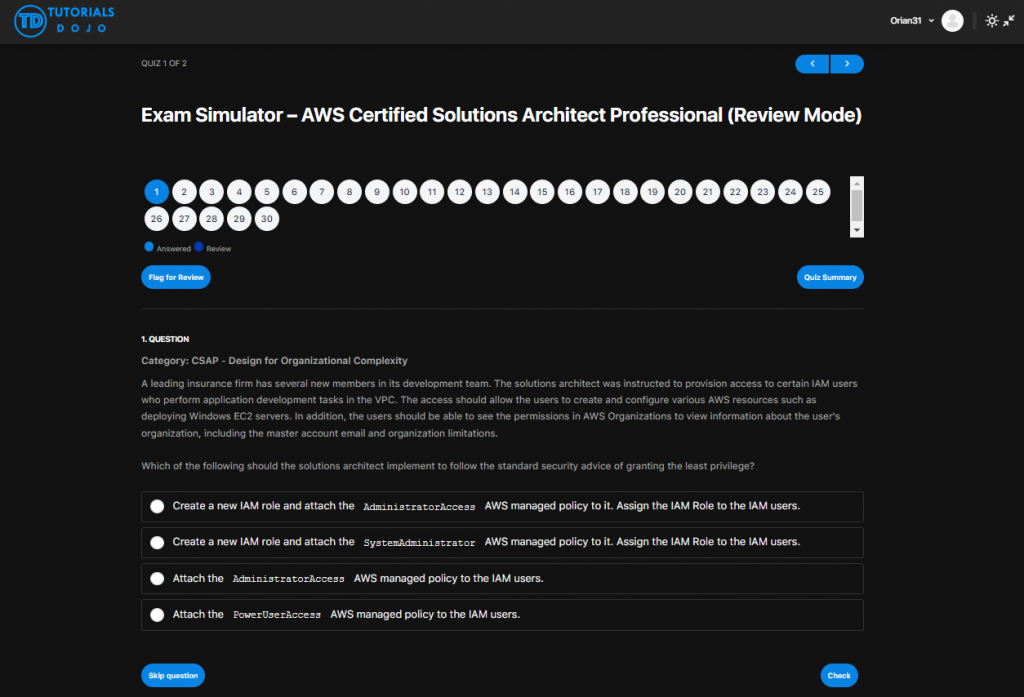Pick the AdministratorAccess policy attachment answer
The width and height of the screenshot is (1024, 697).
(157, 578)
